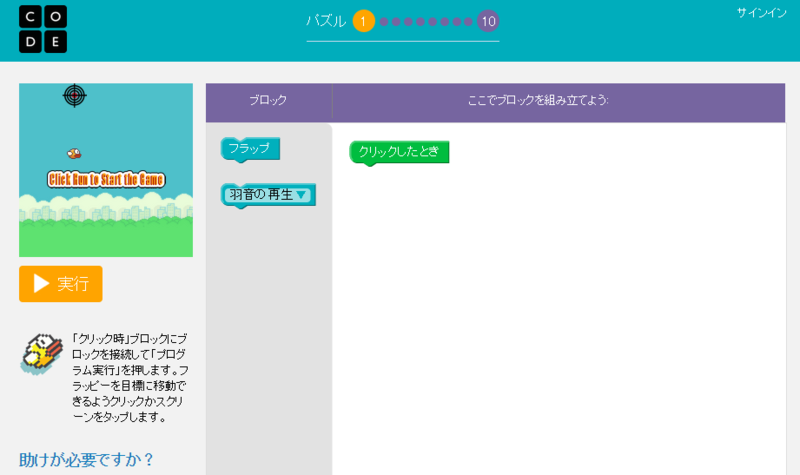Go to puzzle 6 progress dot
This screenshot has width=800, height=475.
coord(433,21)
